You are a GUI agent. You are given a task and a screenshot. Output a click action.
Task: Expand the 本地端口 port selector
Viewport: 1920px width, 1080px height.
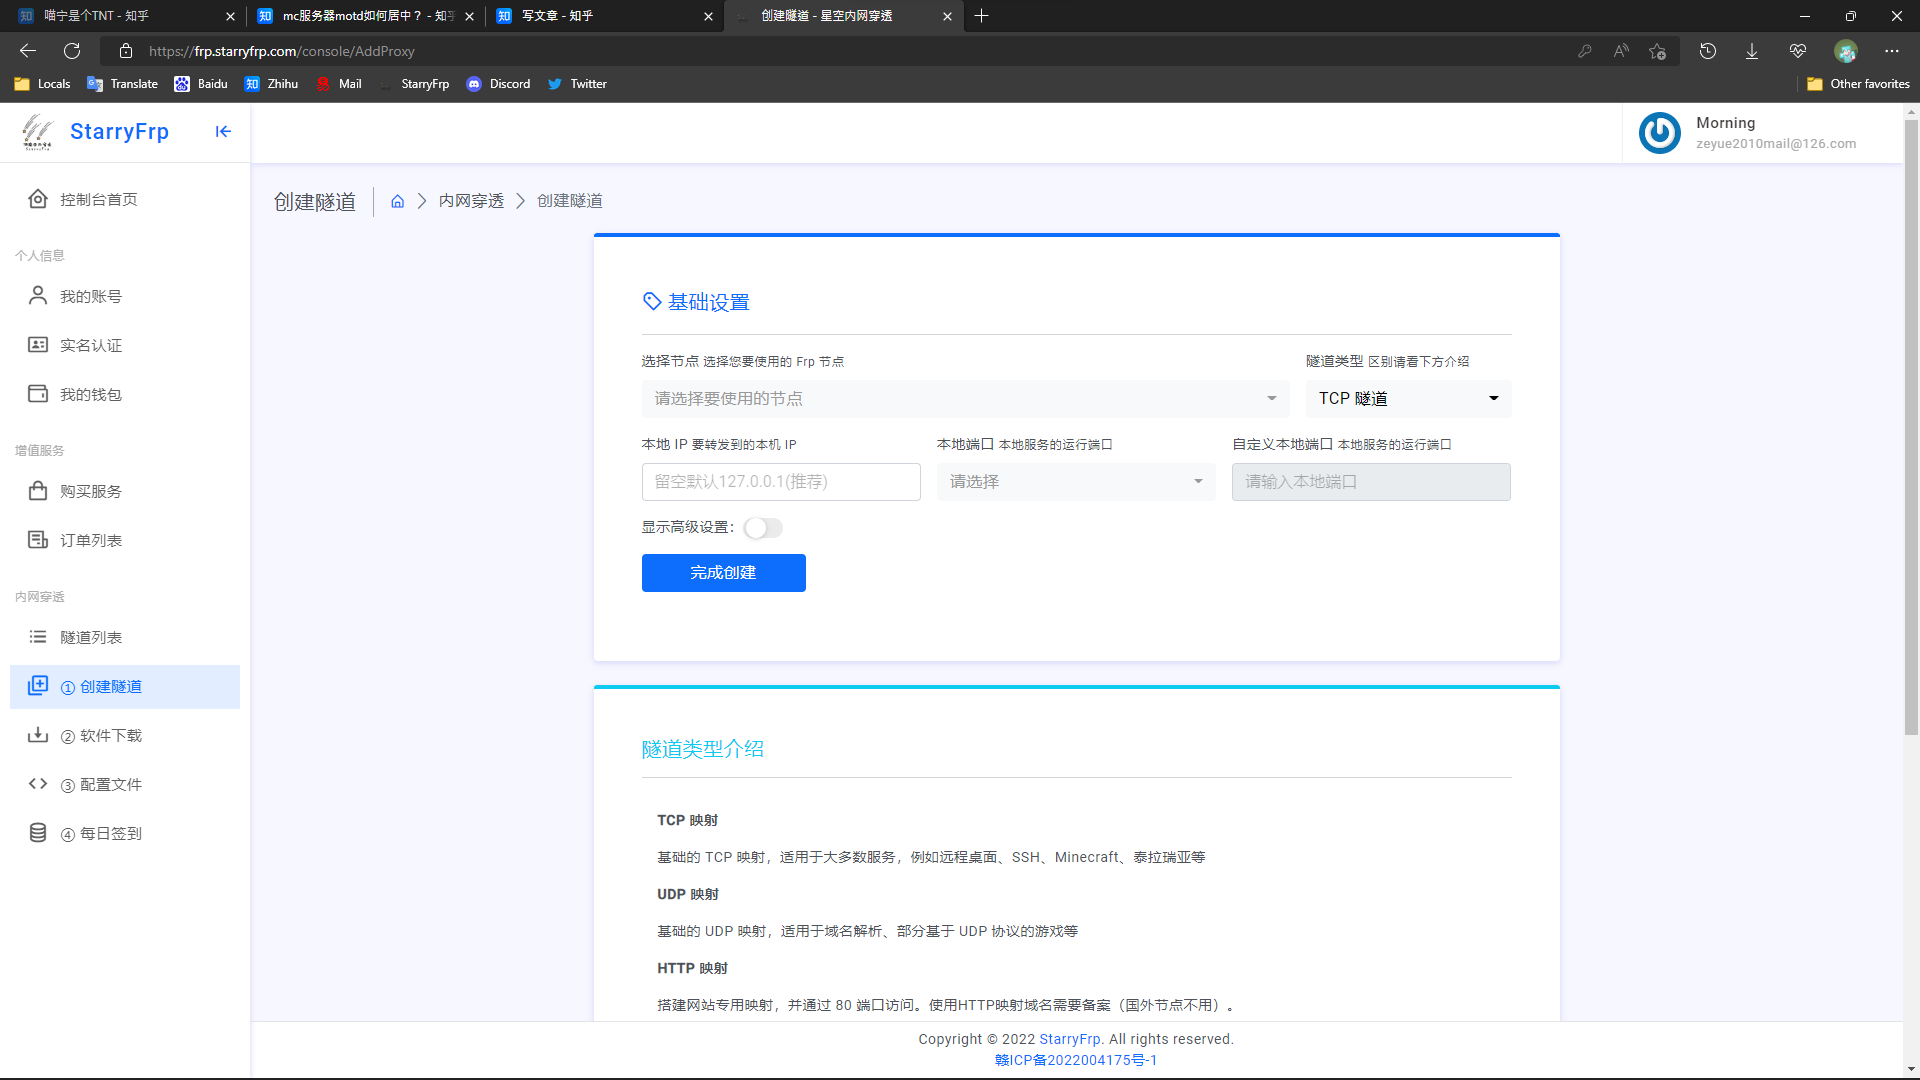(x=1075, y=481)
